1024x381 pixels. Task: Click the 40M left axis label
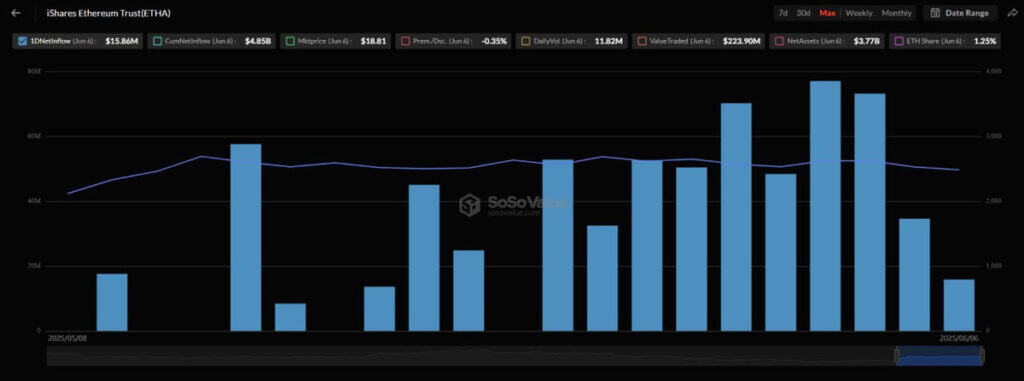coord(34,201)
